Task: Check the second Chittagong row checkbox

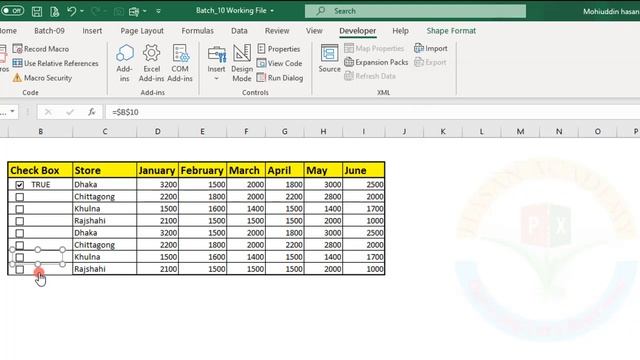Action: 20,245
